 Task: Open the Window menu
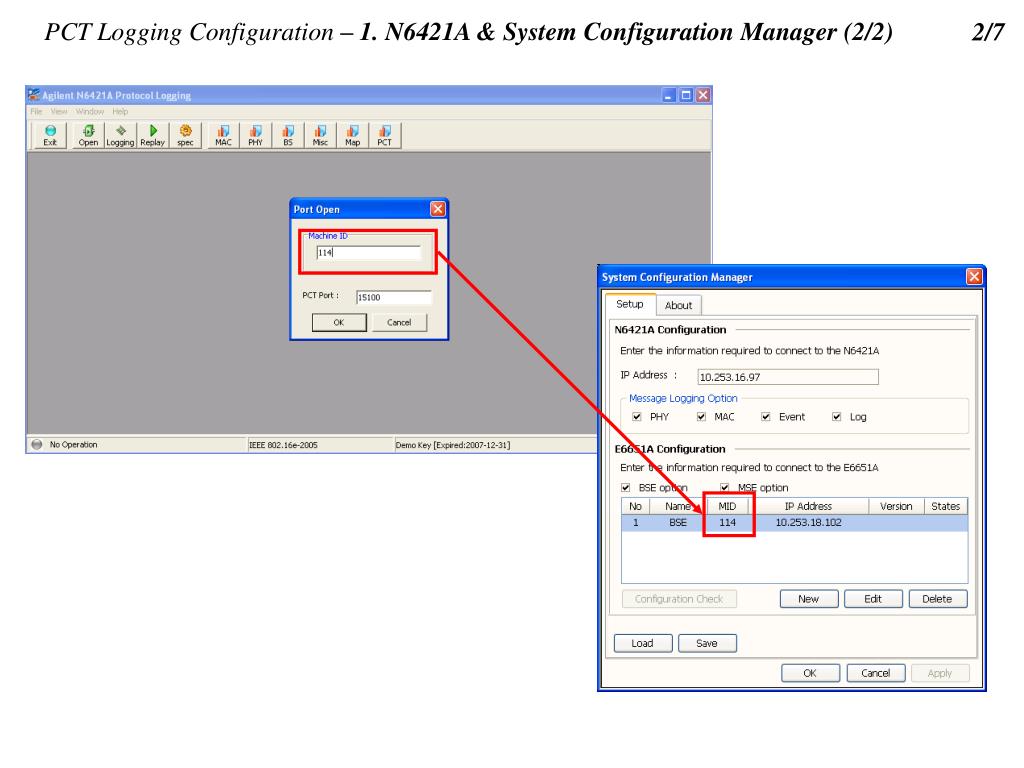(89, 112)
